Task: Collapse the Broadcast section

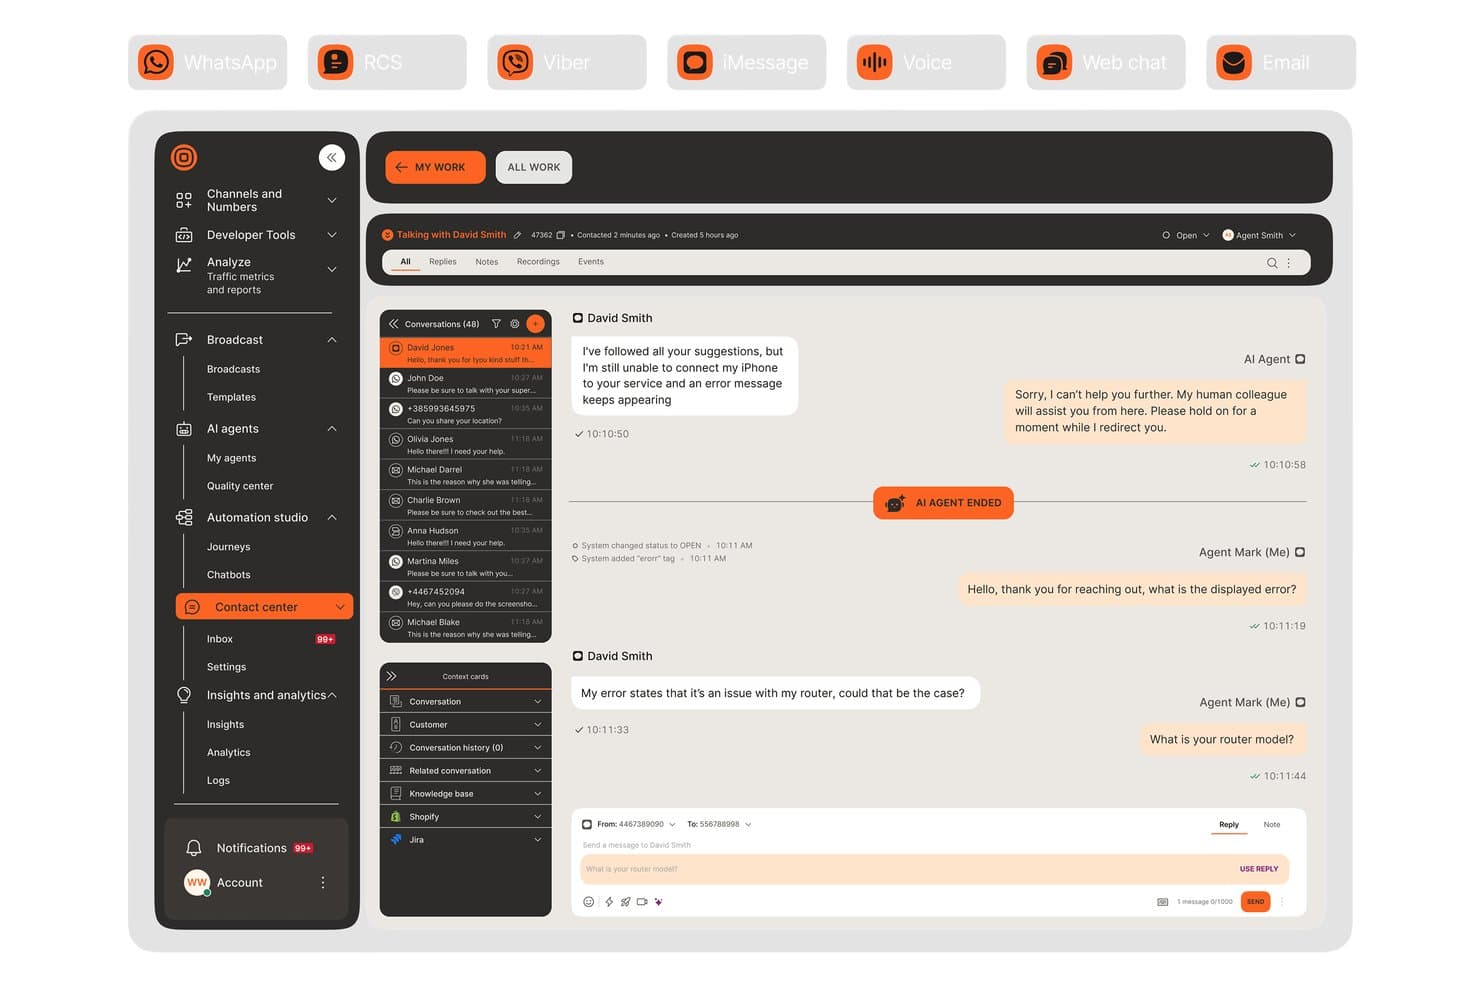Action: pyautogui.click(x=332, y=340)
